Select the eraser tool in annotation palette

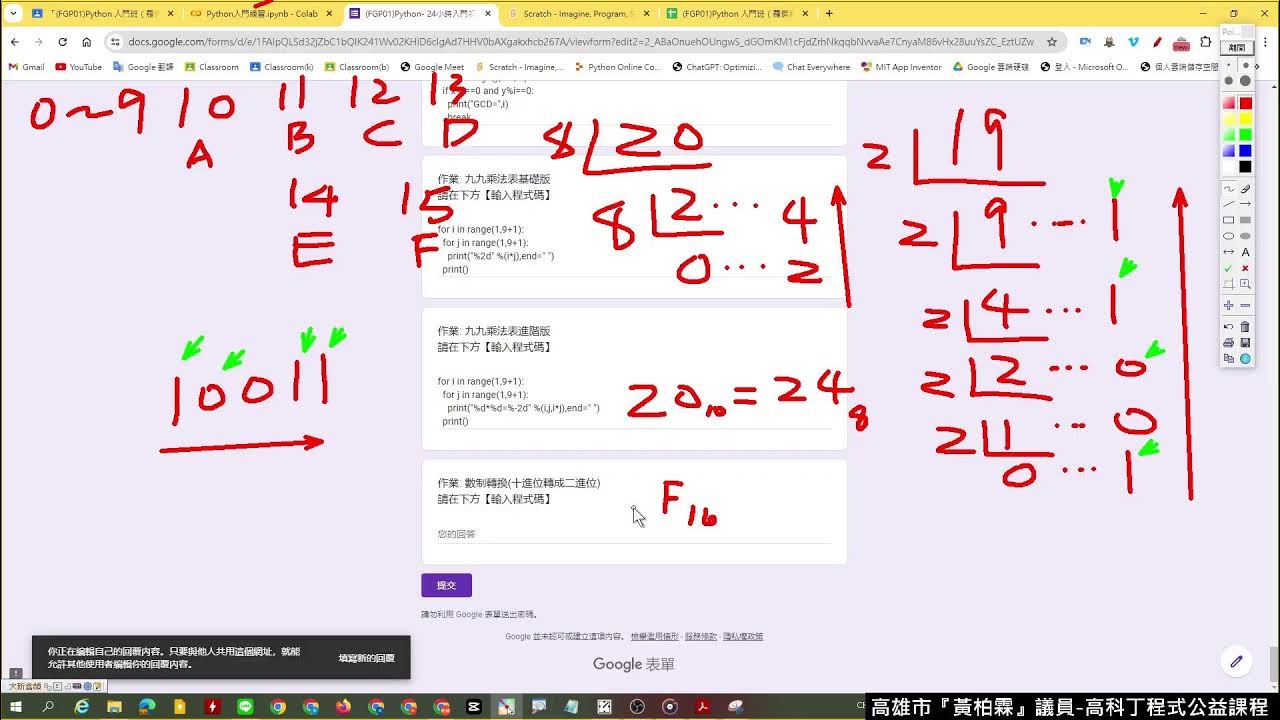point(1245,188)
